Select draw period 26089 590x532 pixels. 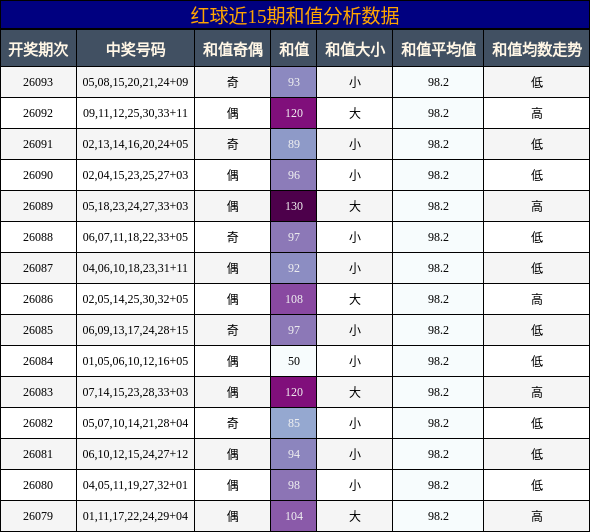pos(38,206)
